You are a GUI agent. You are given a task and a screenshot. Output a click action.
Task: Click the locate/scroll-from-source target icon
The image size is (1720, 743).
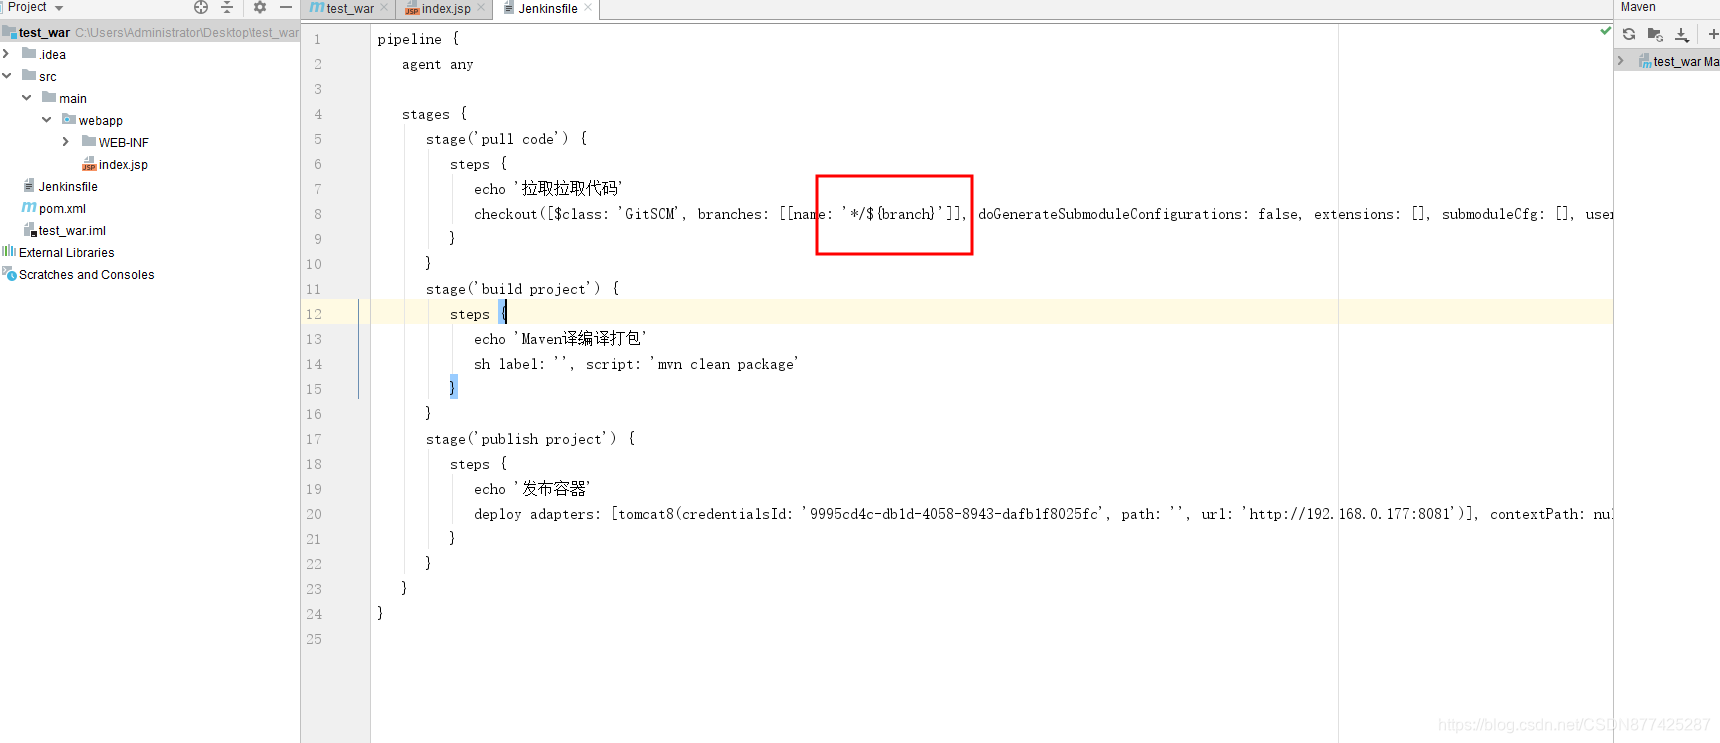click(x=201, y=7)
